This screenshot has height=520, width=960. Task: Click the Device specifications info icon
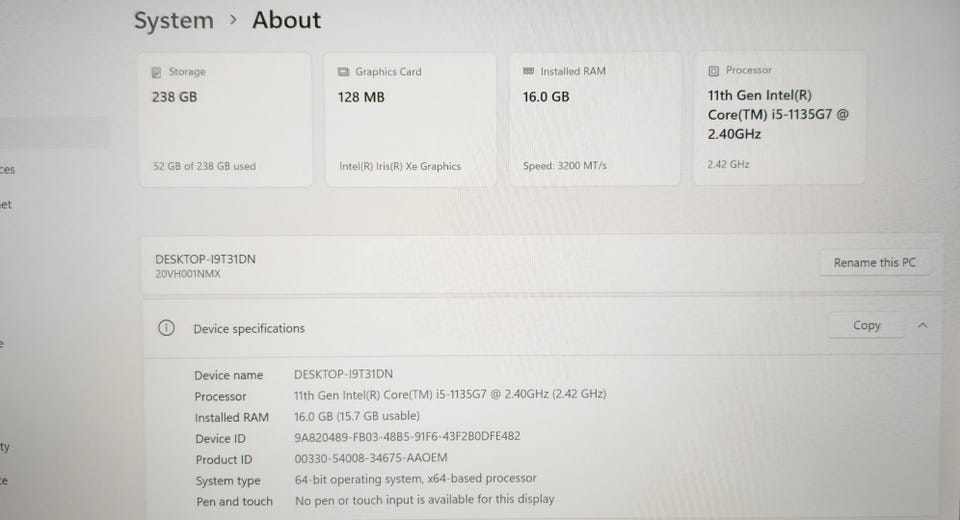coord(166,328)
